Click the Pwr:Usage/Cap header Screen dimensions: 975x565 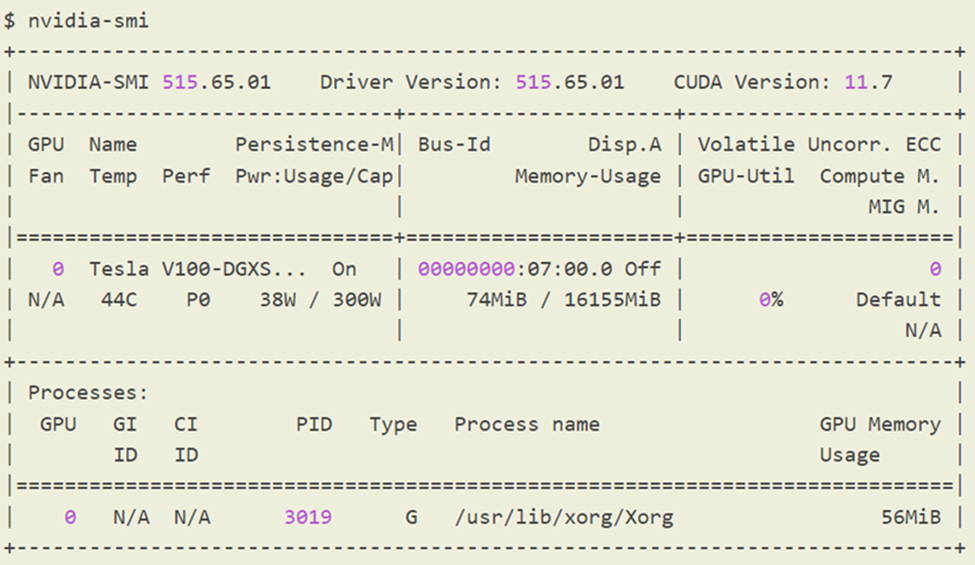tap(314, 176)
